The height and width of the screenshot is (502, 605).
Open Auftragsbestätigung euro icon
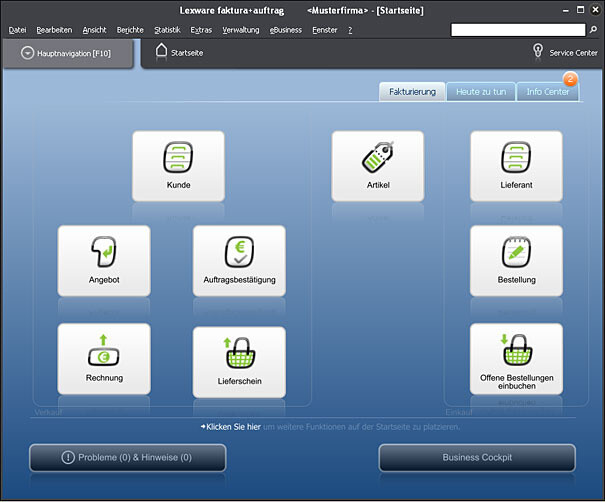(x=239, y=252)
